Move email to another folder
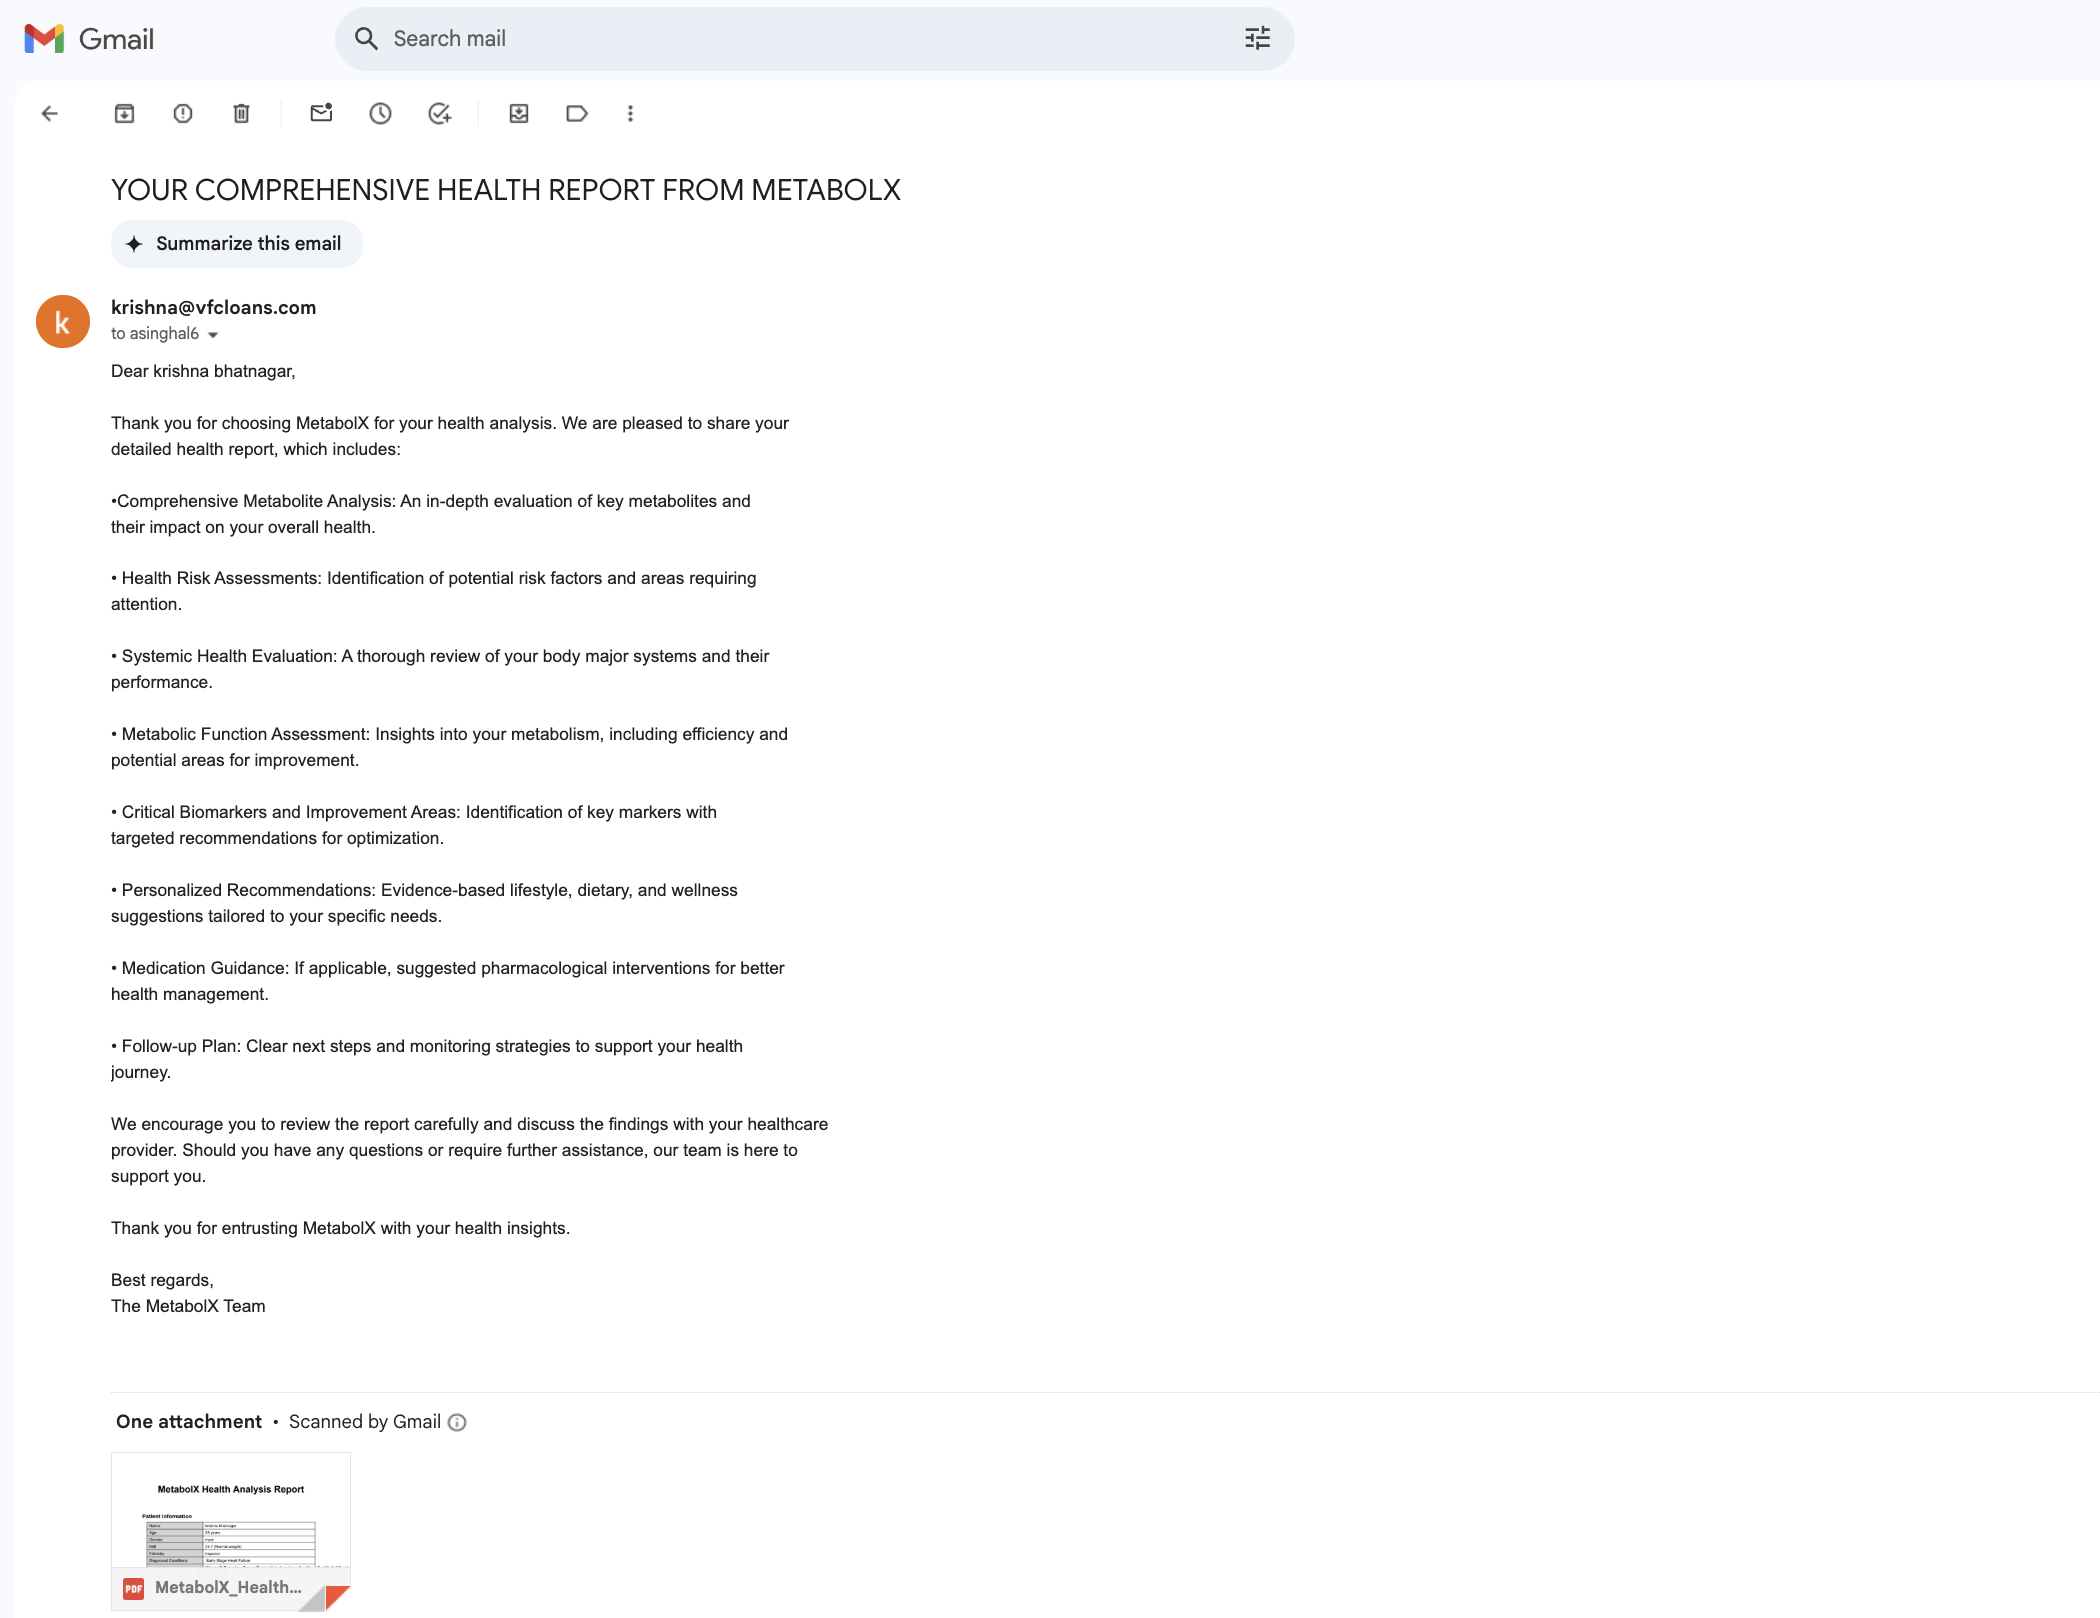The width and height of the screenshot is (2100, 1618). coord(518,114)
